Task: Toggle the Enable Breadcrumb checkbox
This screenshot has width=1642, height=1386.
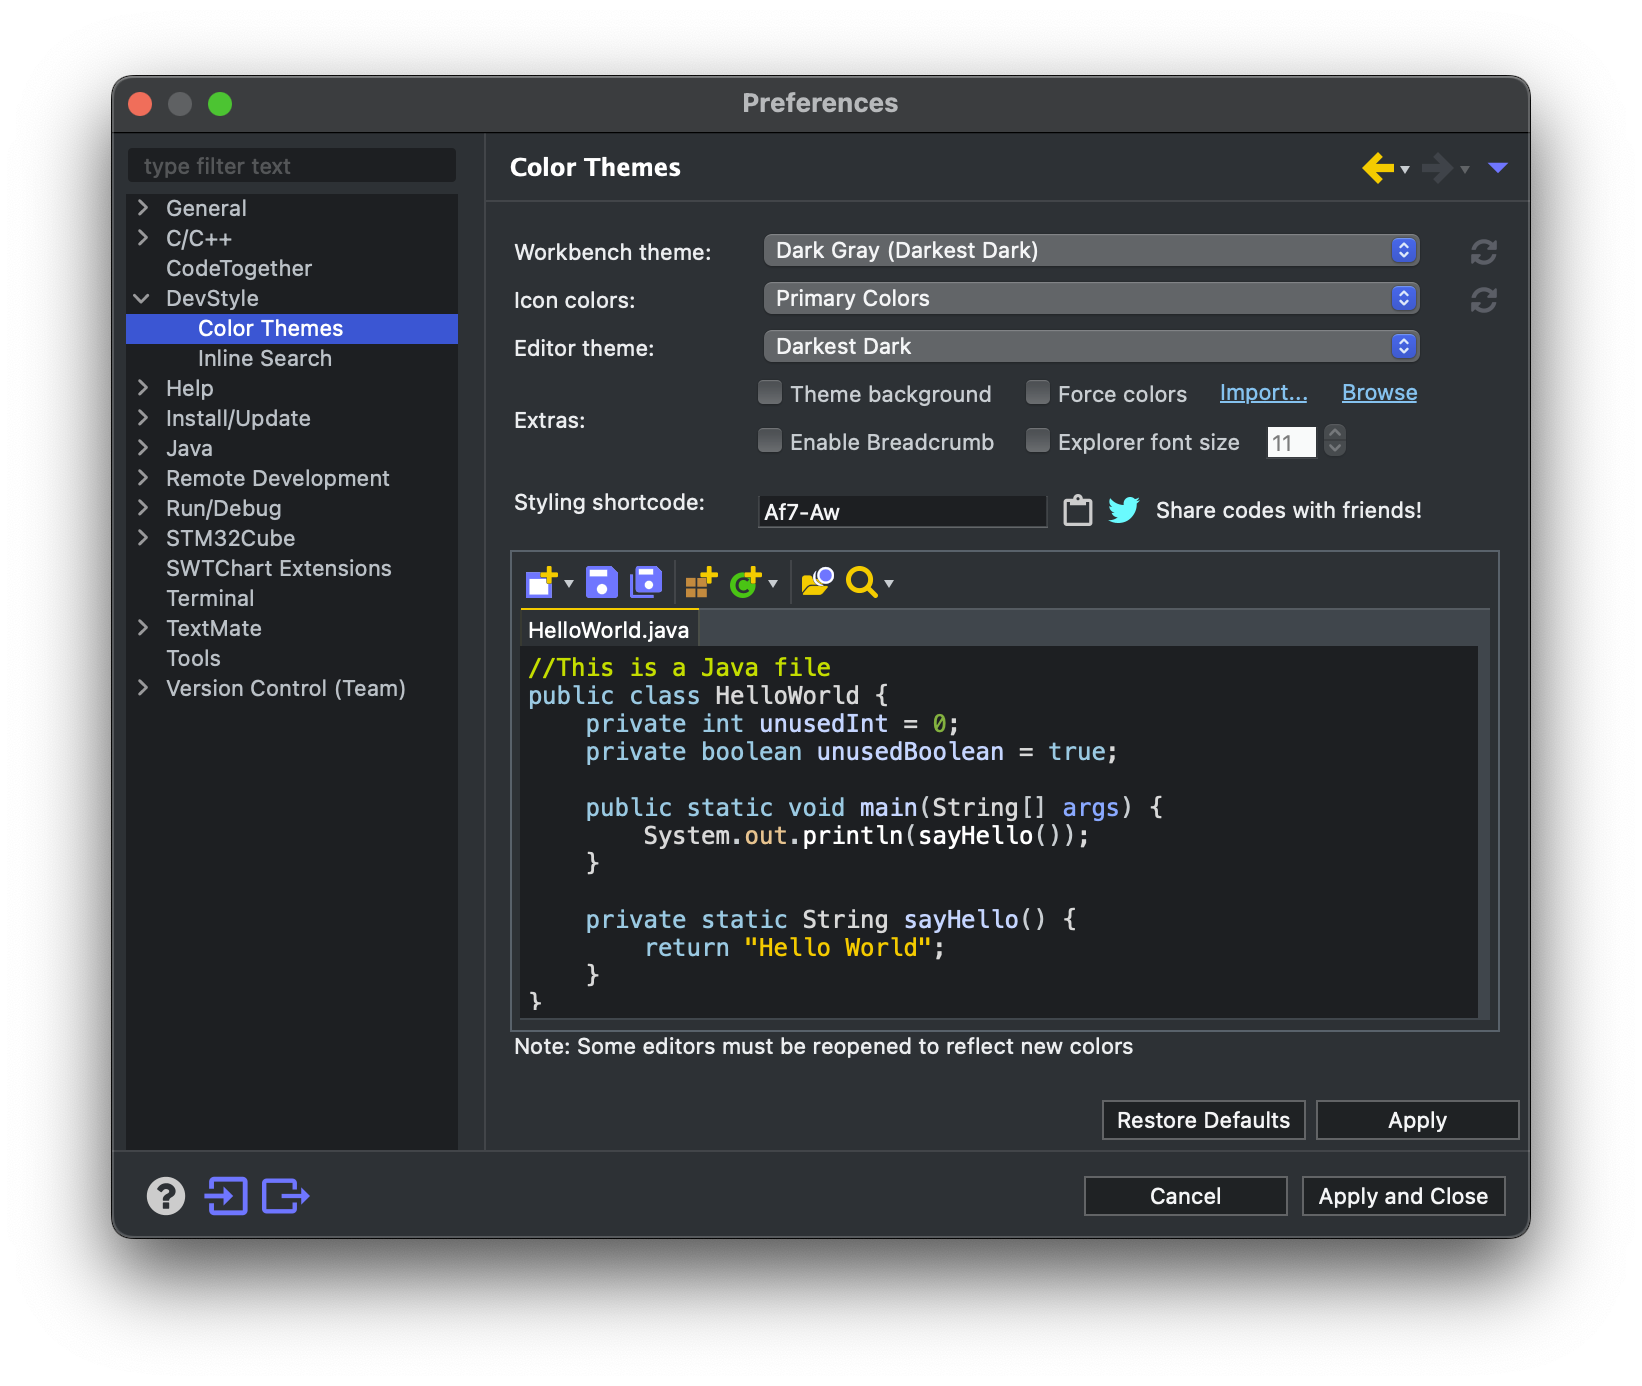Action: (770, 440)
